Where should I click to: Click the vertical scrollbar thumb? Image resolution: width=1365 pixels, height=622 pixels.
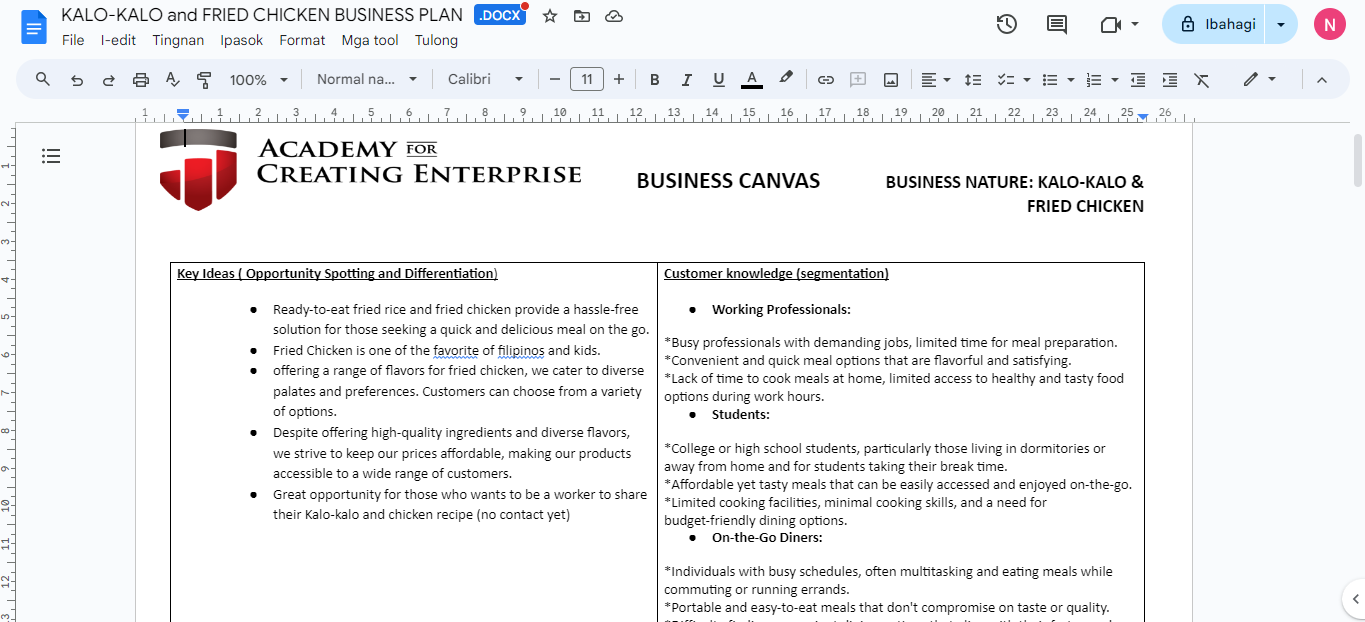click(x=1357, y=160)
